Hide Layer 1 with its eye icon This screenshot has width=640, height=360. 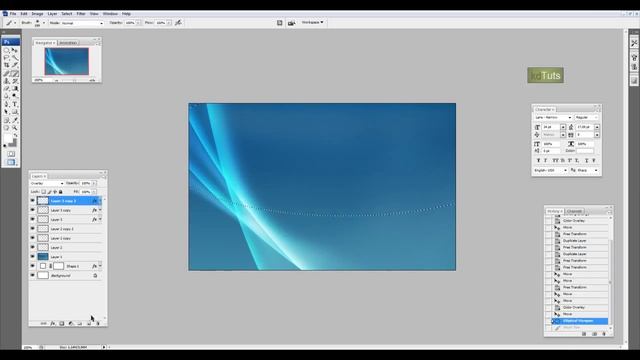(x=32, y=257)
